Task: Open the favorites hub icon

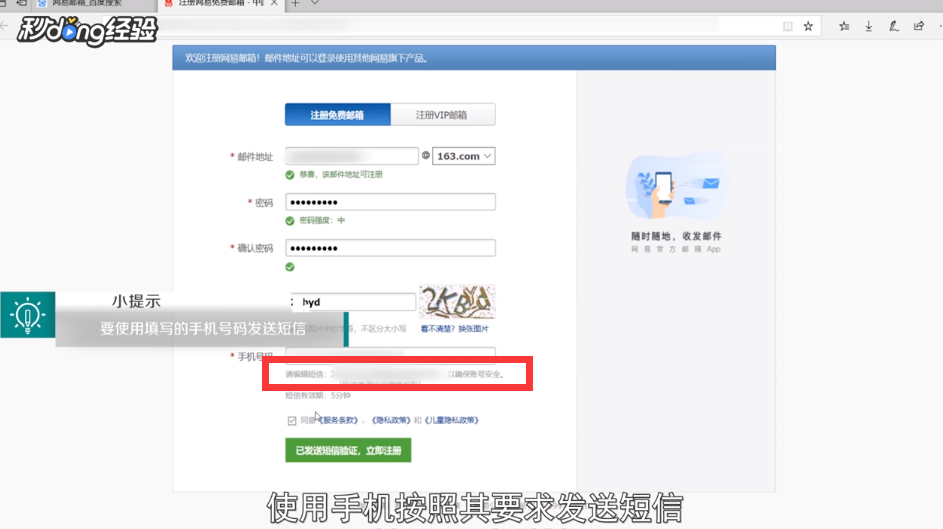Action: click(x=844, y=26)
